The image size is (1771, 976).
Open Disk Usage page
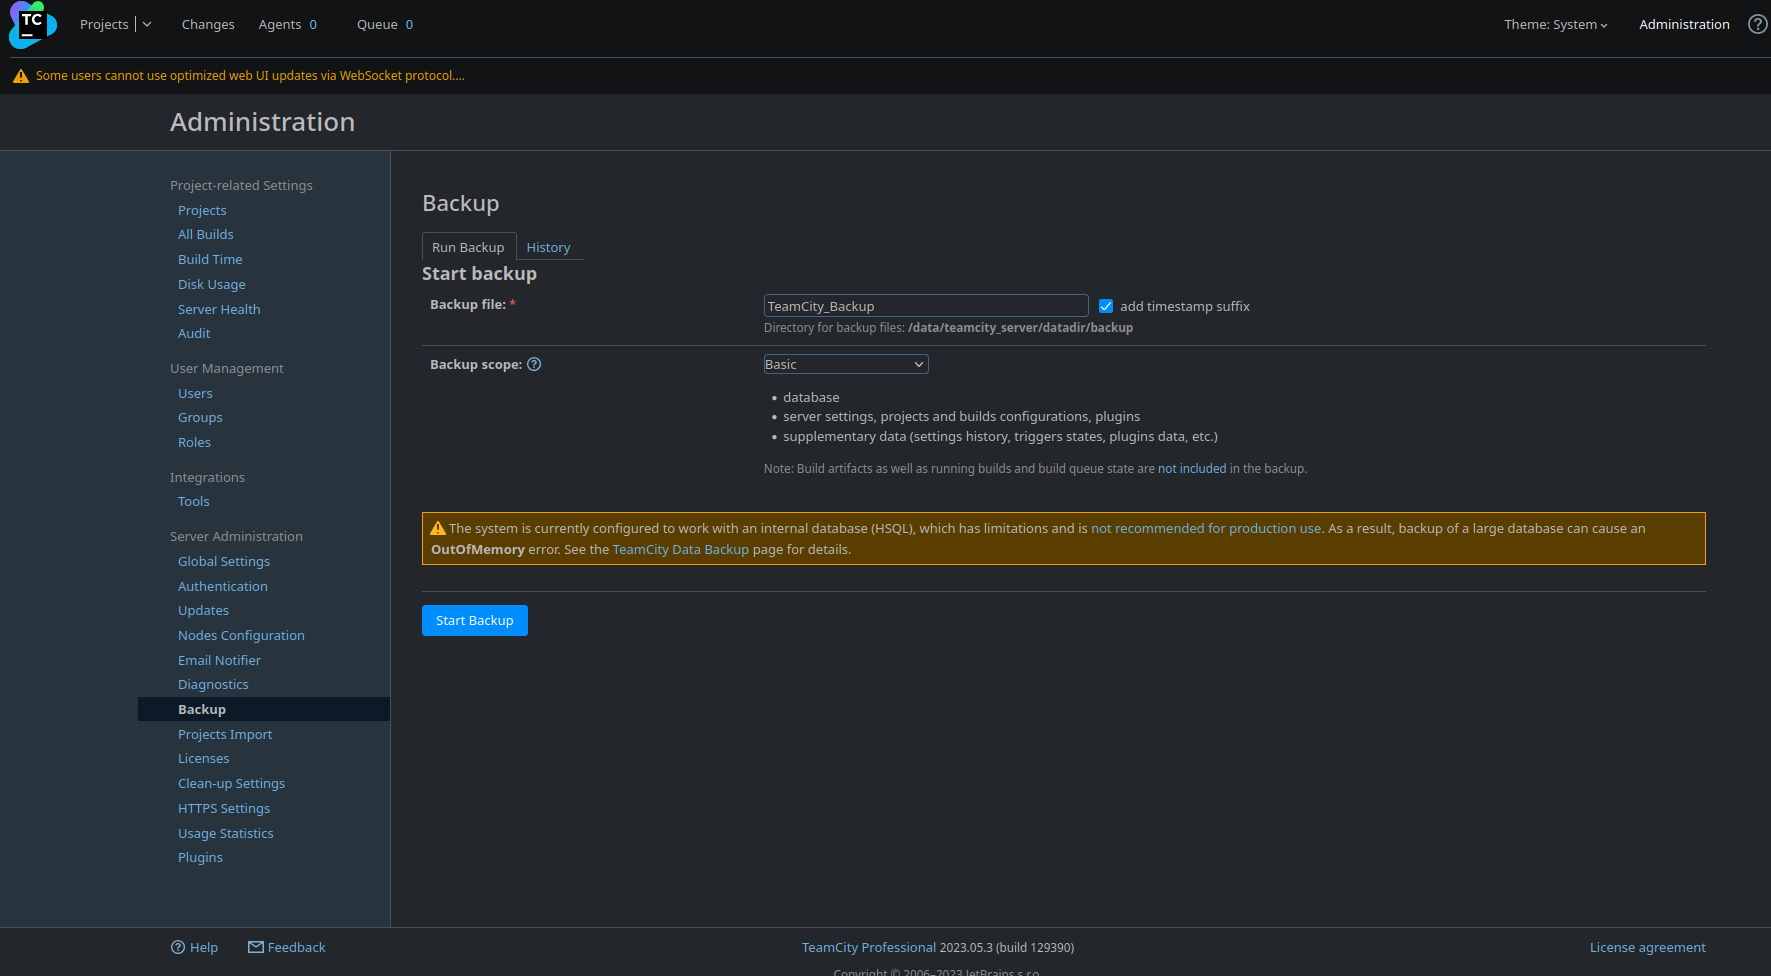211,284
